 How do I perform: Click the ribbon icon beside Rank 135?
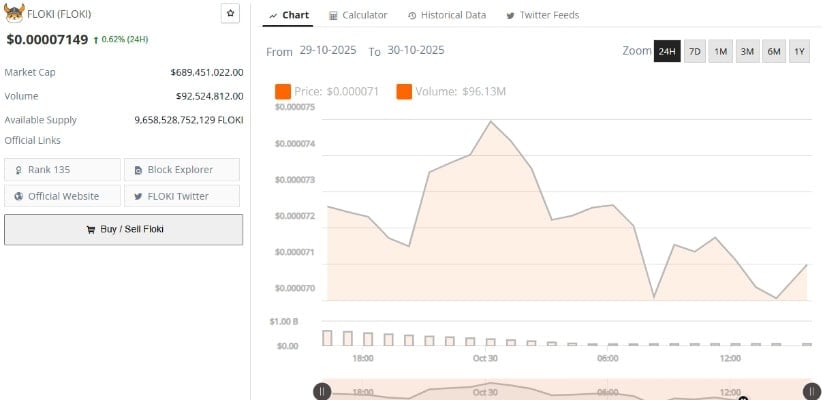pos(19,170)
